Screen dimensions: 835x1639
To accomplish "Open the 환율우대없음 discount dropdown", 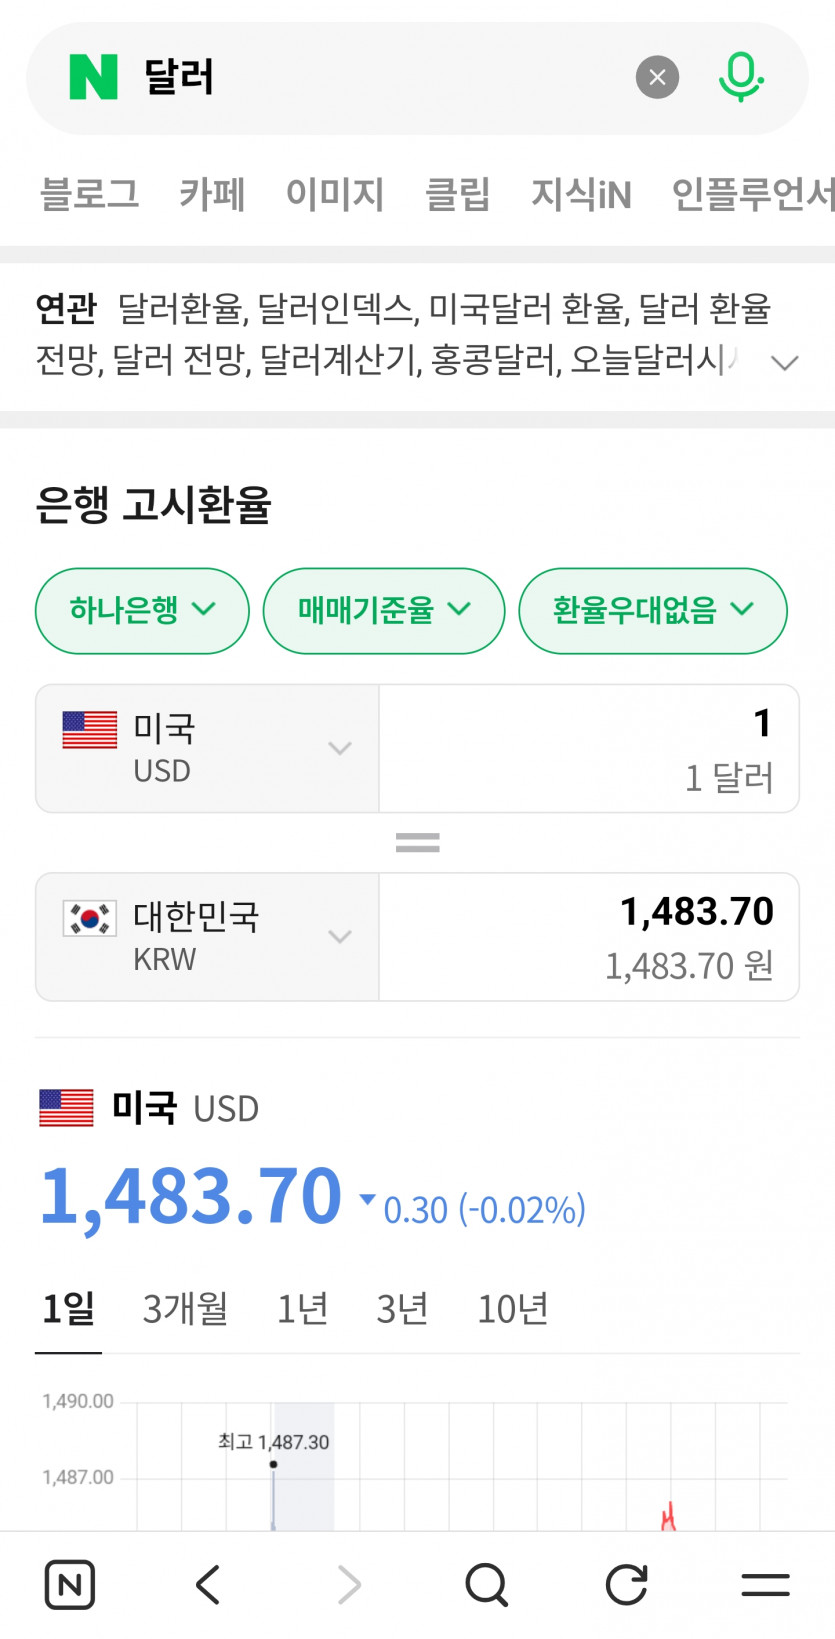I will tap(652, 610).
